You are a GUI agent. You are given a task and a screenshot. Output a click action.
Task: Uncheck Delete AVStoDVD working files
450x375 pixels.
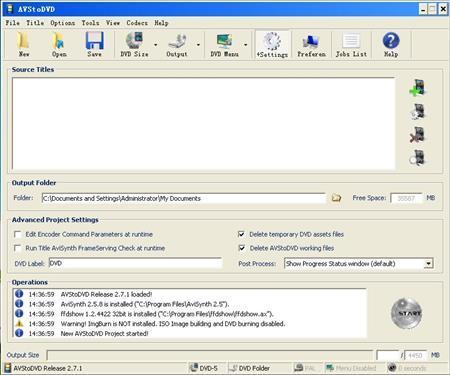(x=242, y=248)
